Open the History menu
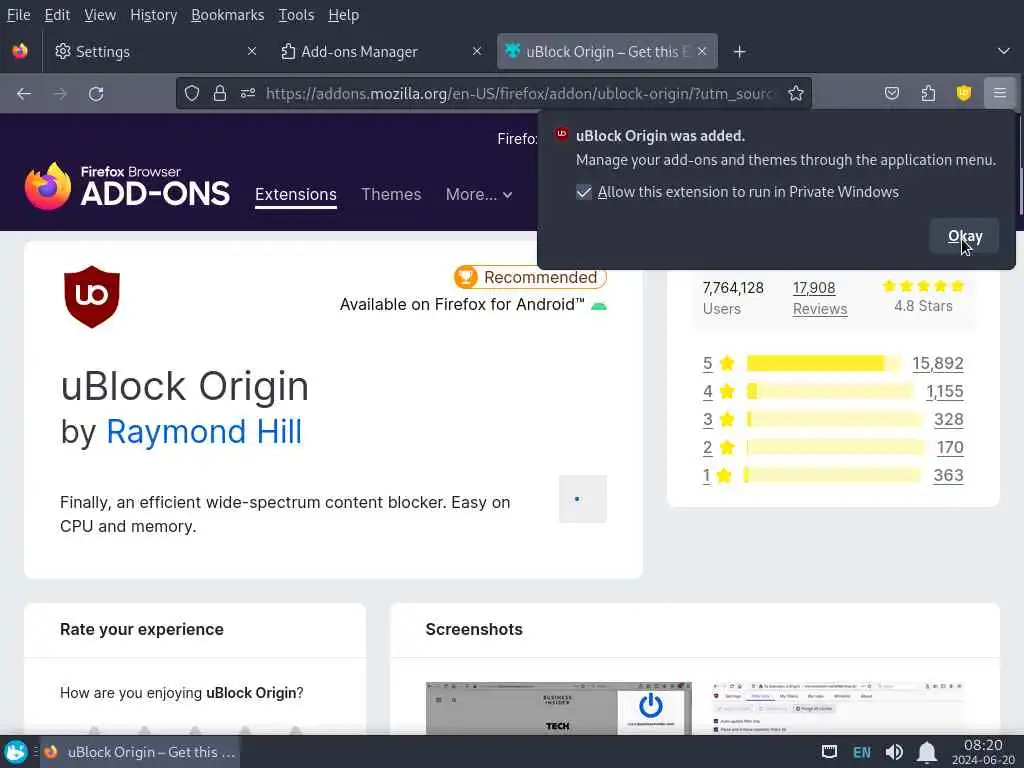This screenshot has width=1024, height=768. coord(153,14)
